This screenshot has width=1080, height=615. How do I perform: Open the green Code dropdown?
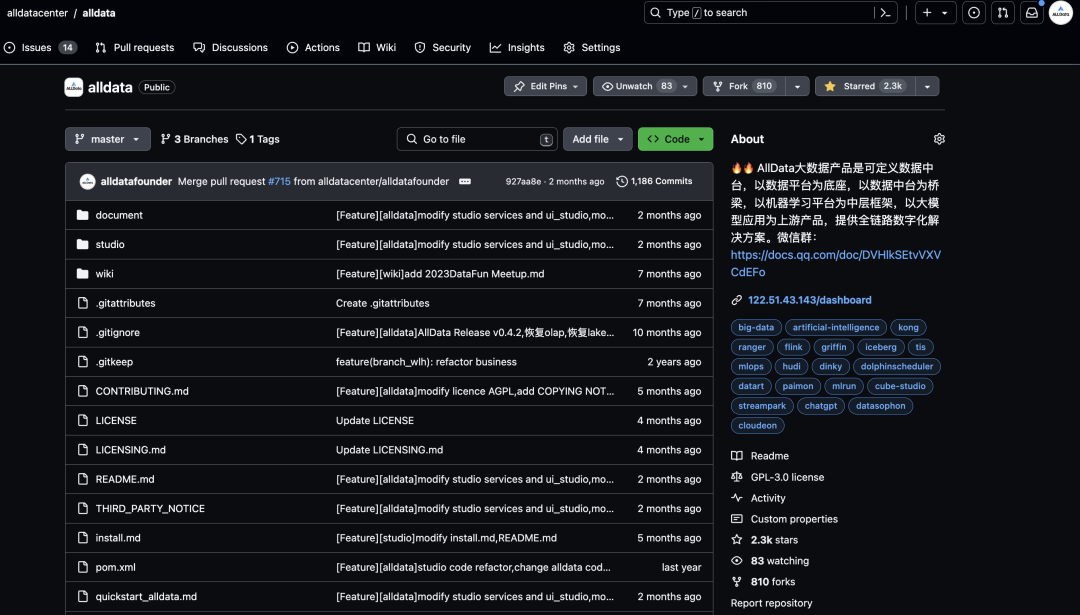tap(676, 139)
